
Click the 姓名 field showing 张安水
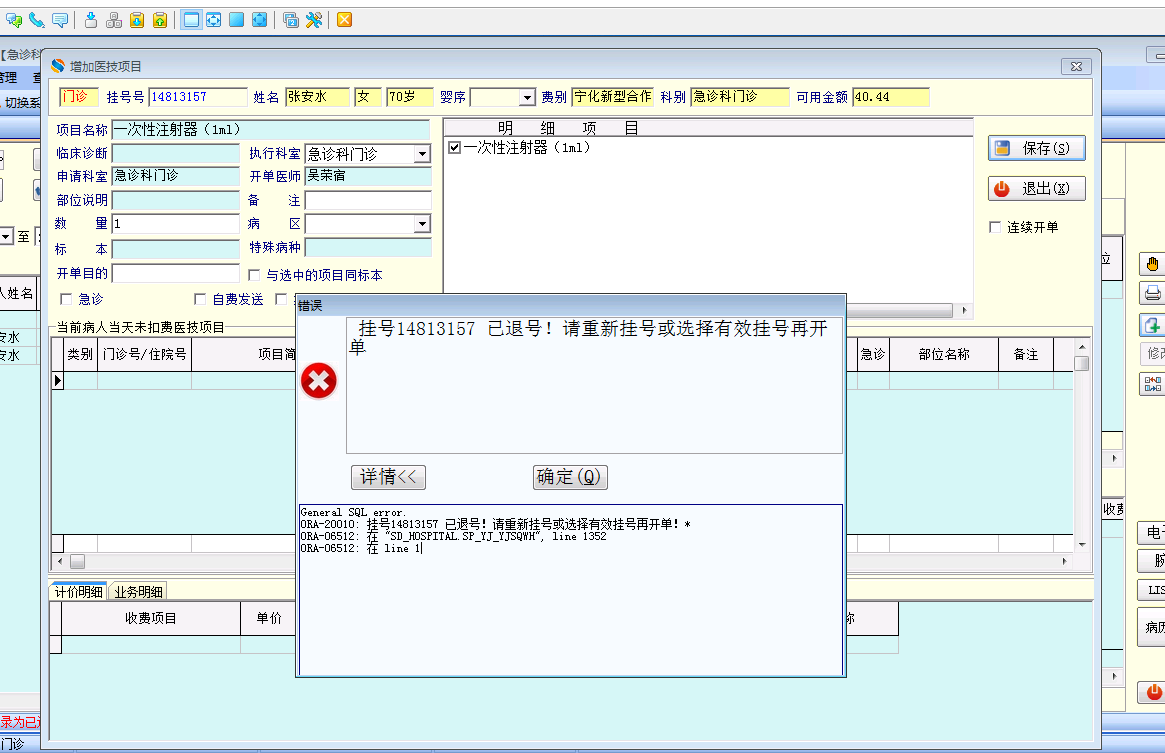(x=317, y=97)
